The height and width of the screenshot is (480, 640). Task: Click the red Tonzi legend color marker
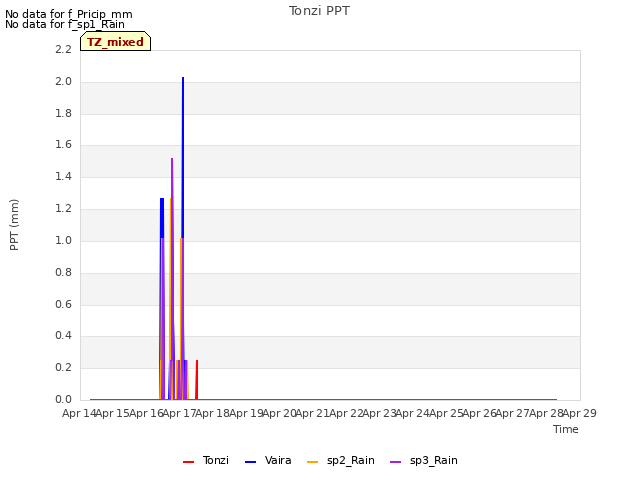[189, 462]
